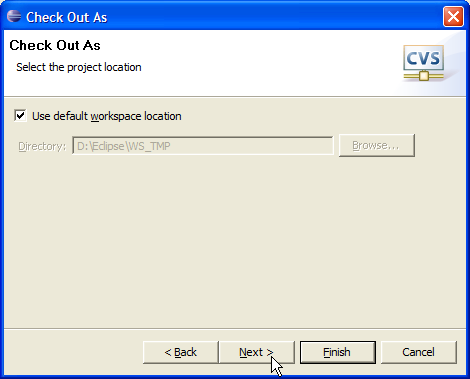This screenshot has width=470, height=379.
Task: Click the 'Directory:' field label
Action: pos(42,146)
